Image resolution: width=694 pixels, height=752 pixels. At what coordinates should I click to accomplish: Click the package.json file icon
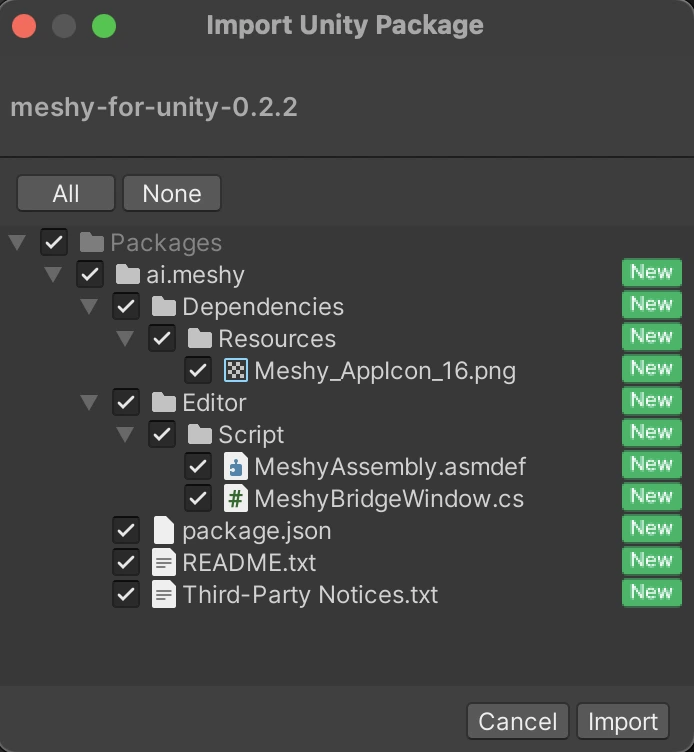[163, 531]
